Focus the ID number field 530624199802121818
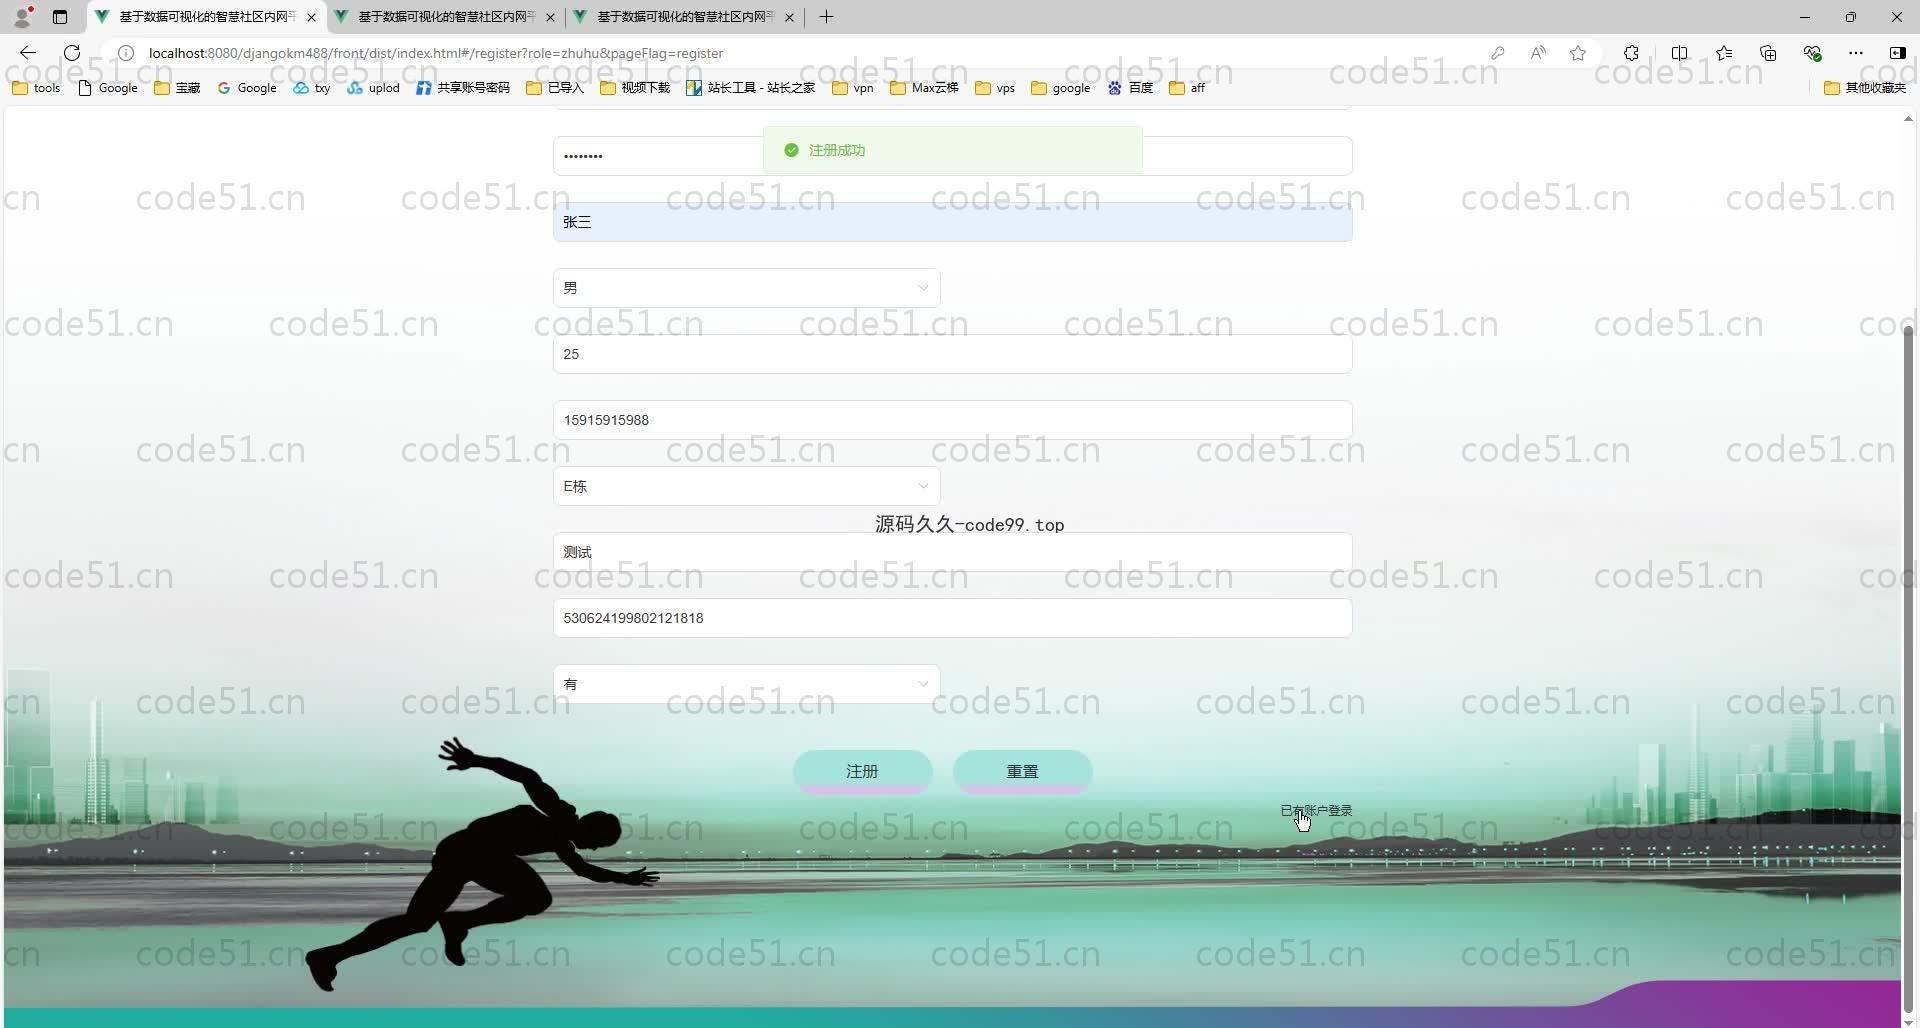The width and height of the screenshot is (1920, 1028). pyautogui.click(x=952, y=618)
